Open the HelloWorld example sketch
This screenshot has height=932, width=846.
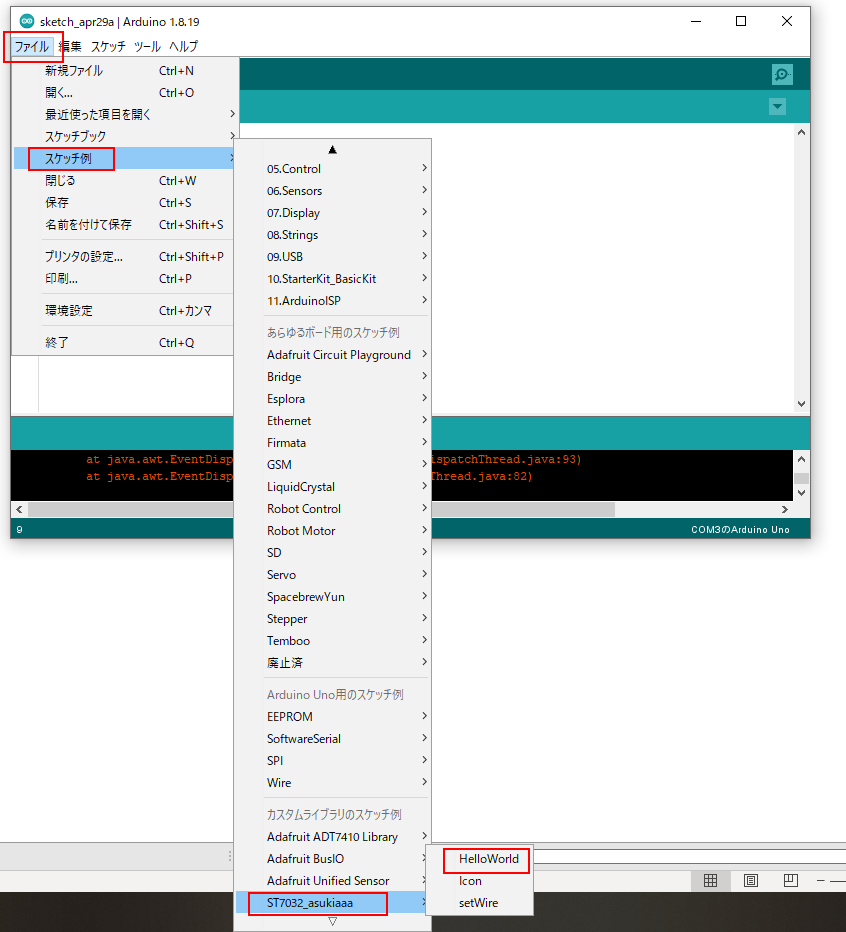tap(488, 859)
